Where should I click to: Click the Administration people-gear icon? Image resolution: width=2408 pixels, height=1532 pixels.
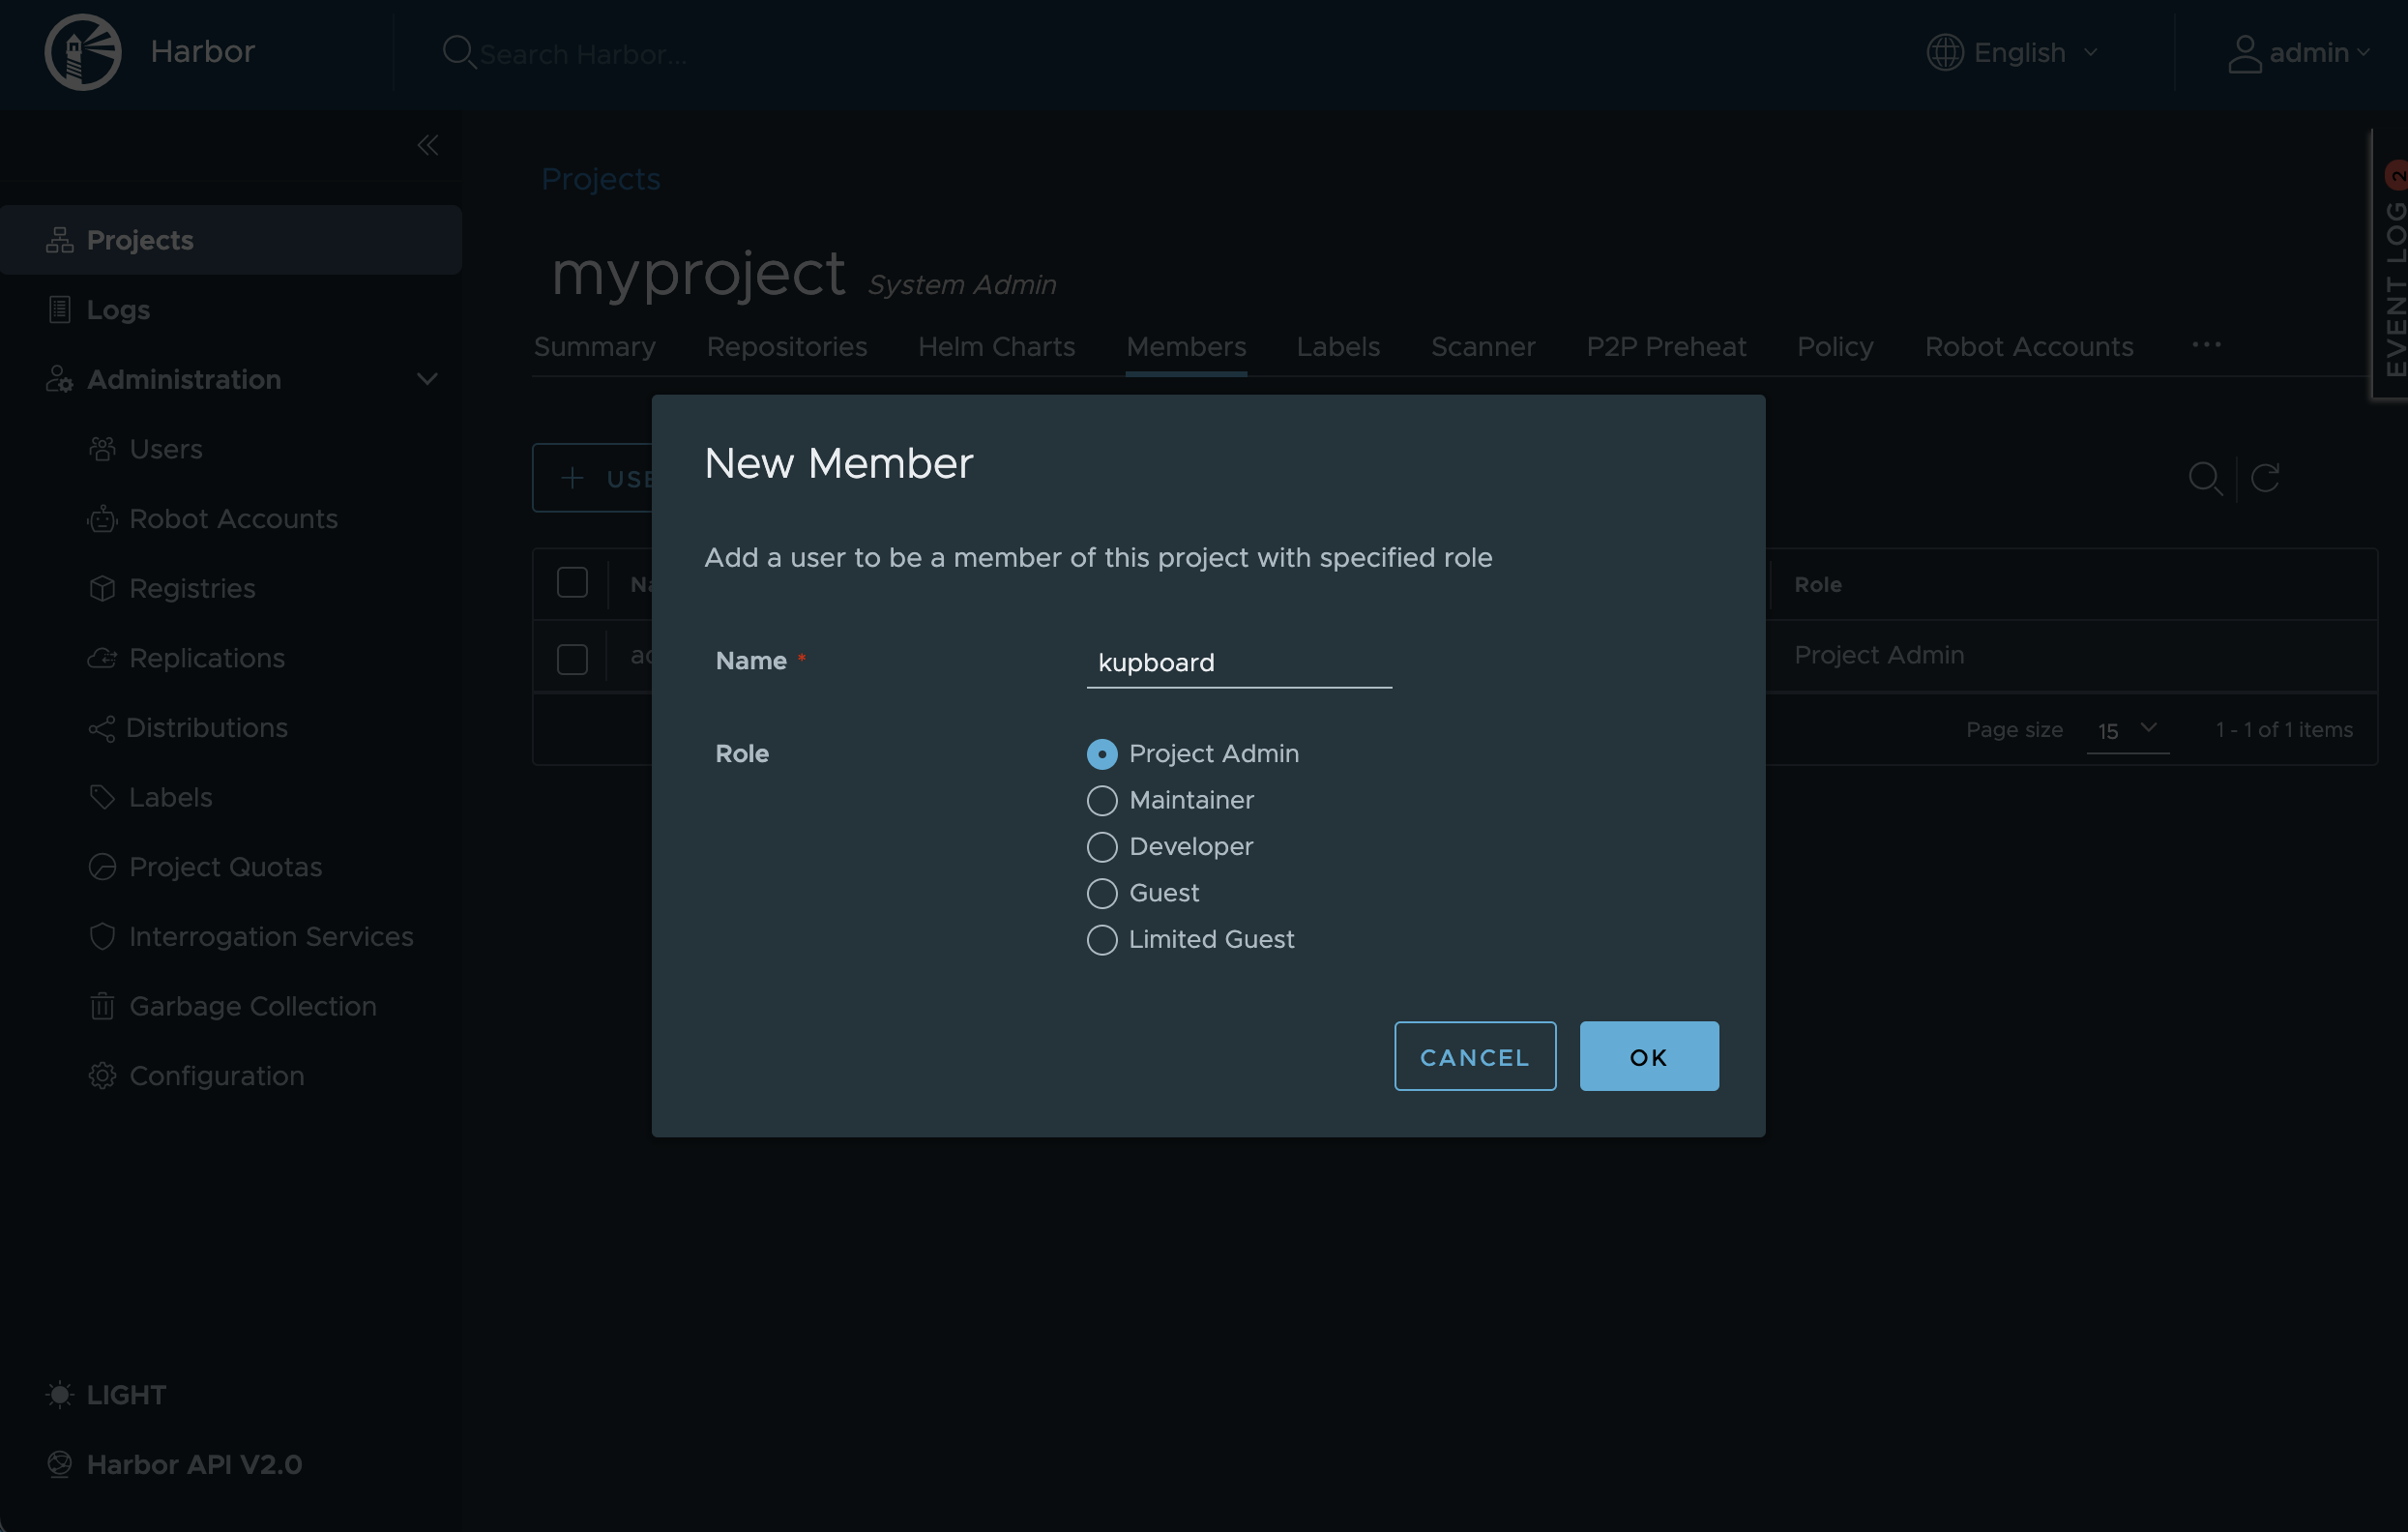click(x=59, y=379)
